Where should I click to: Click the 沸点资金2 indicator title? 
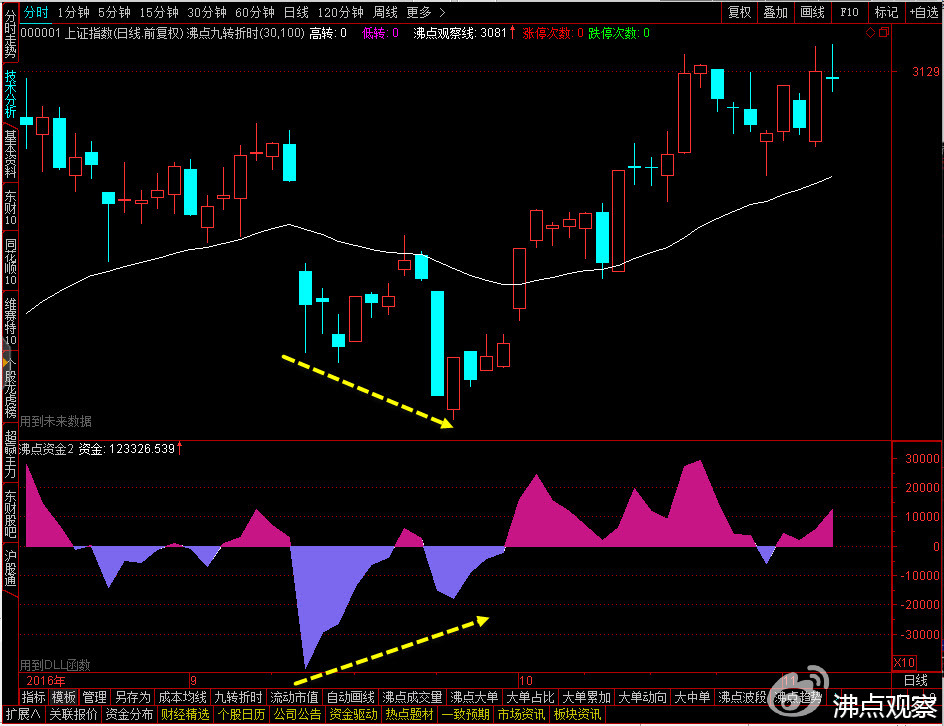point(46,449)
